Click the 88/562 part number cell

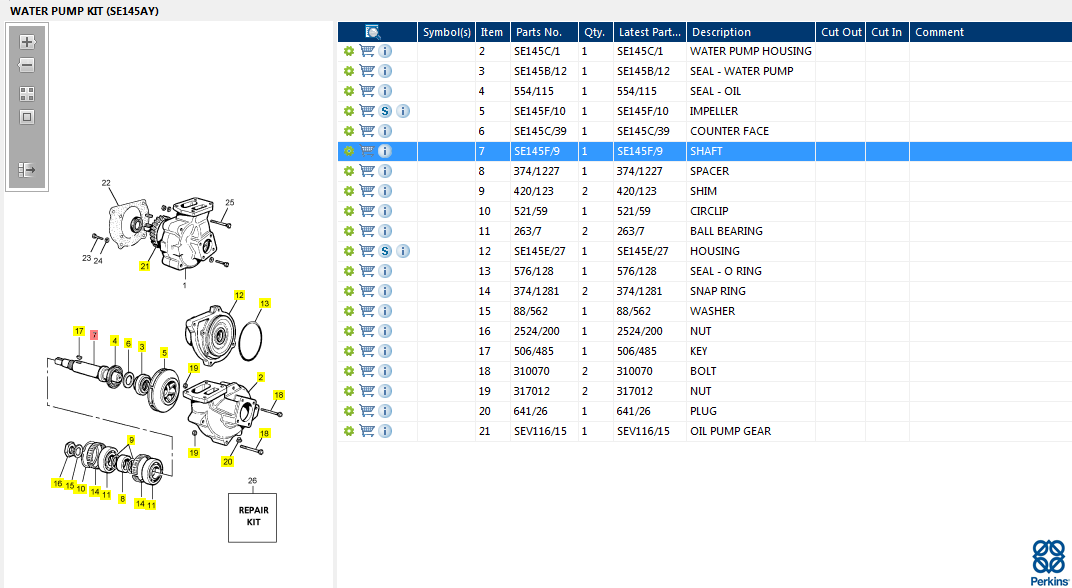point(544,311)
